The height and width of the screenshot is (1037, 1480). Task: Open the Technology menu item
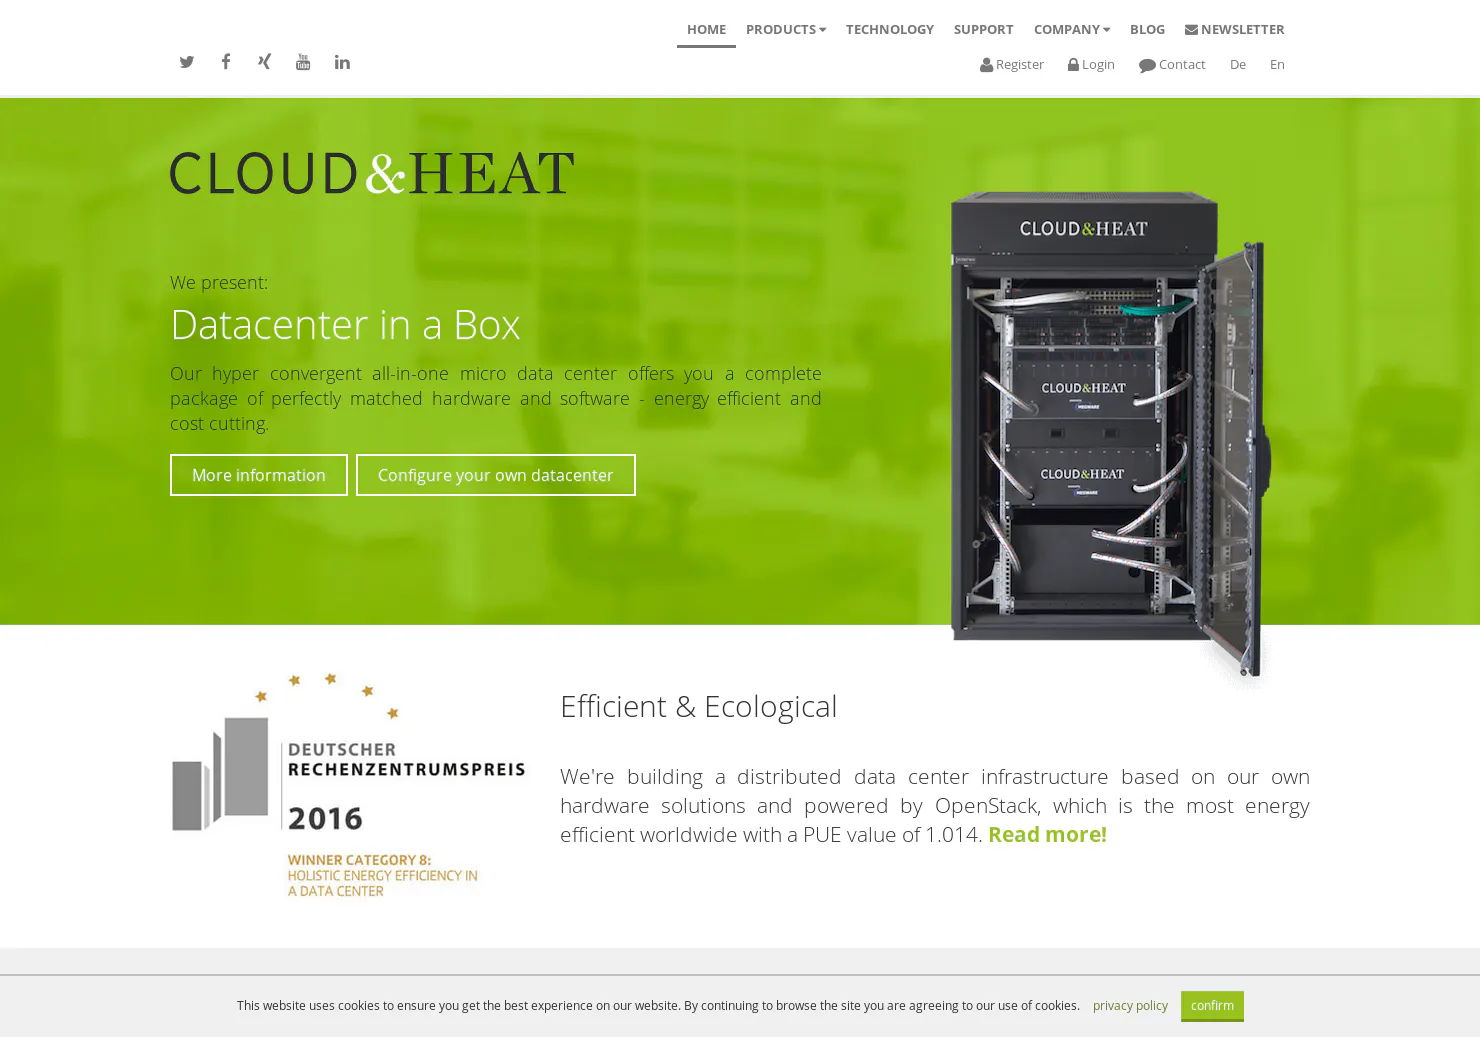click(x=890, y=29)
